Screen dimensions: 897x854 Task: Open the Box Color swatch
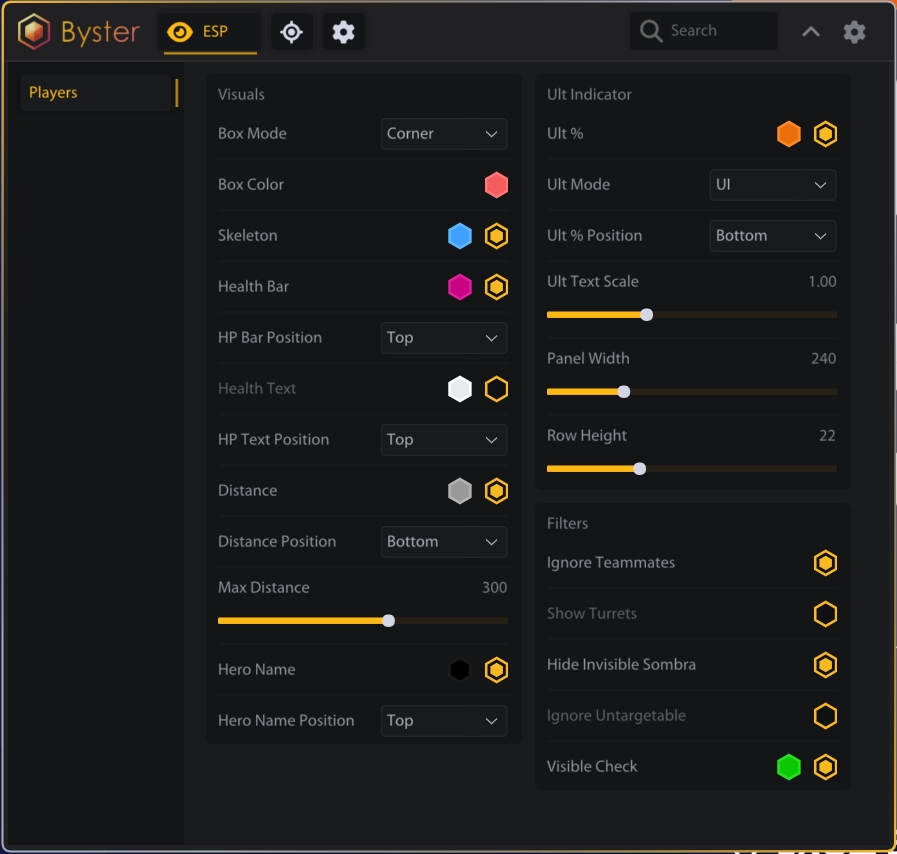click(x=496, y=184)
